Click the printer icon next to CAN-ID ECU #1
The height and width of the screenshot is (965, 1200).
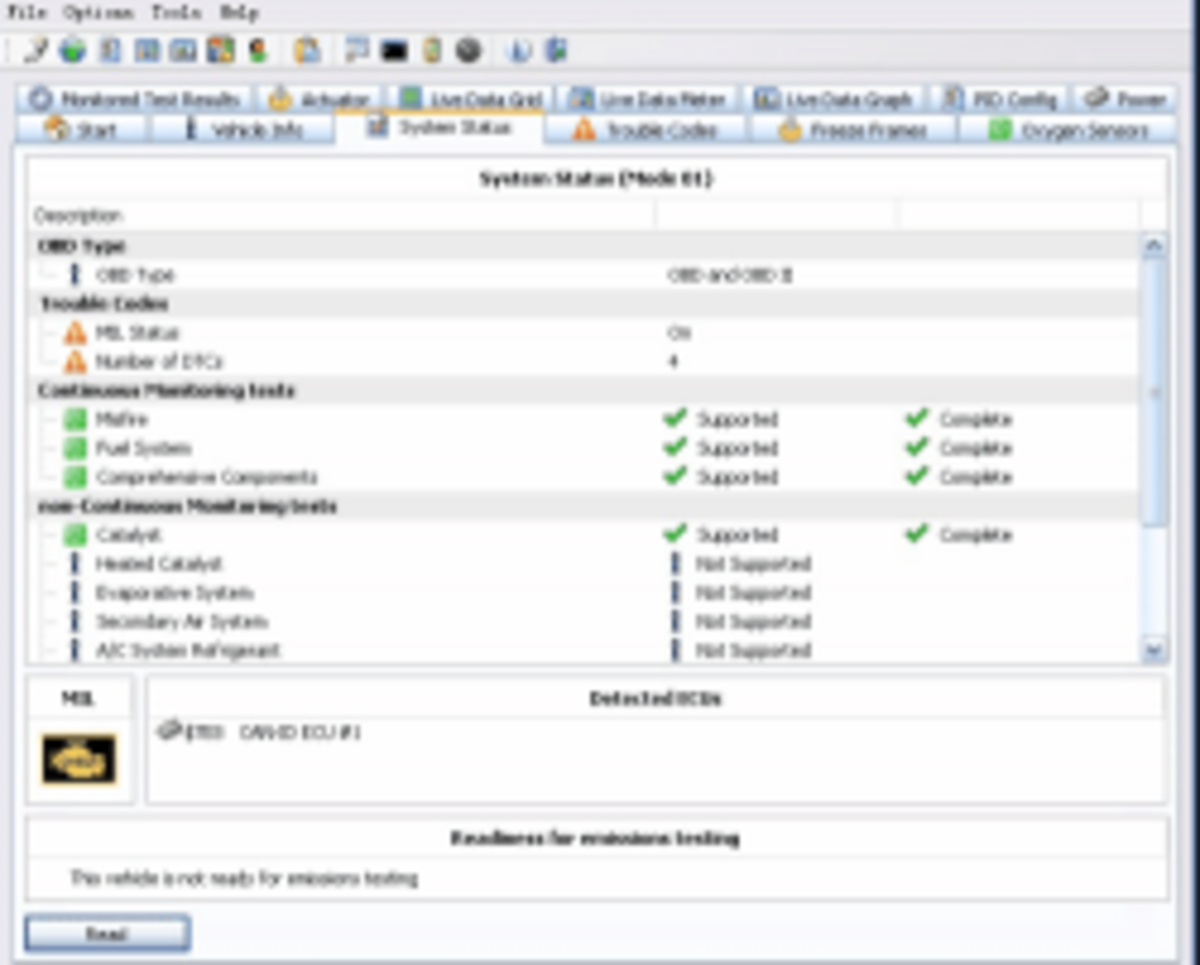click(x=169, y=731)
